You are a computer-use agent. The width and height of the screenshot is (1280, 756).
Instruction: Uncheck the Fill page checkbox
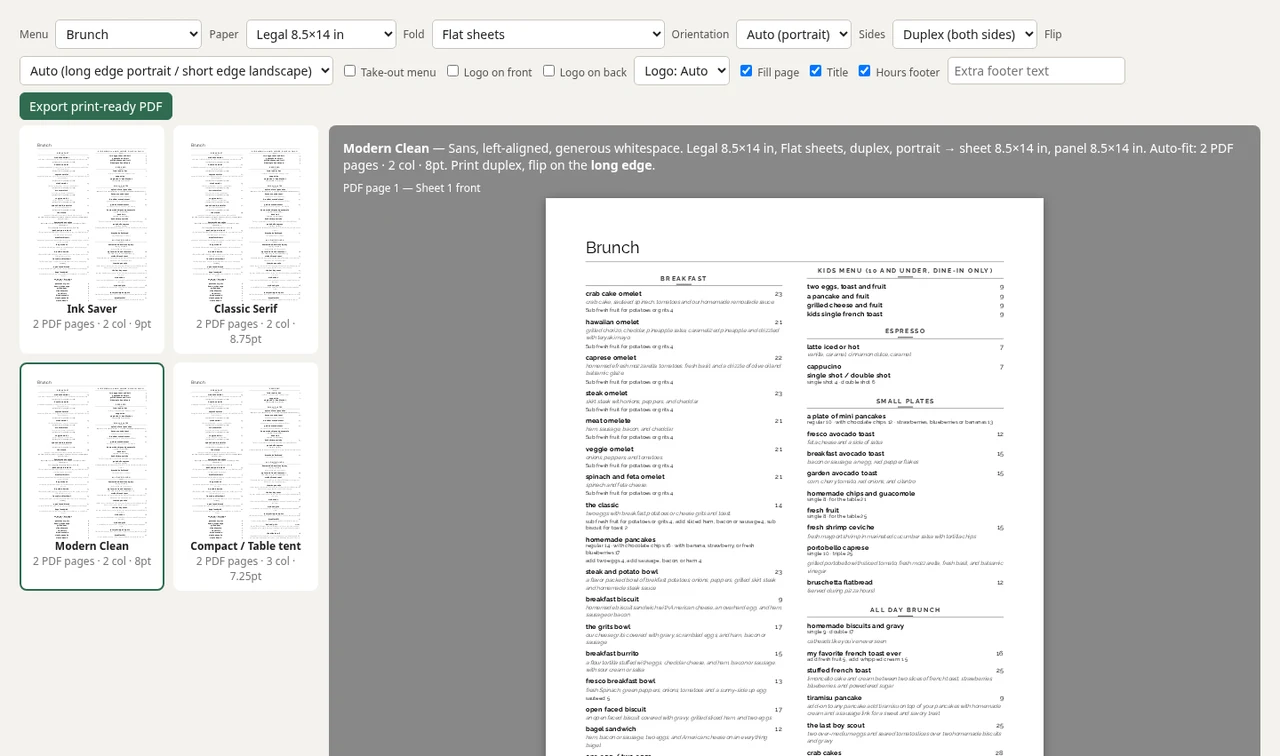[746, 71]
